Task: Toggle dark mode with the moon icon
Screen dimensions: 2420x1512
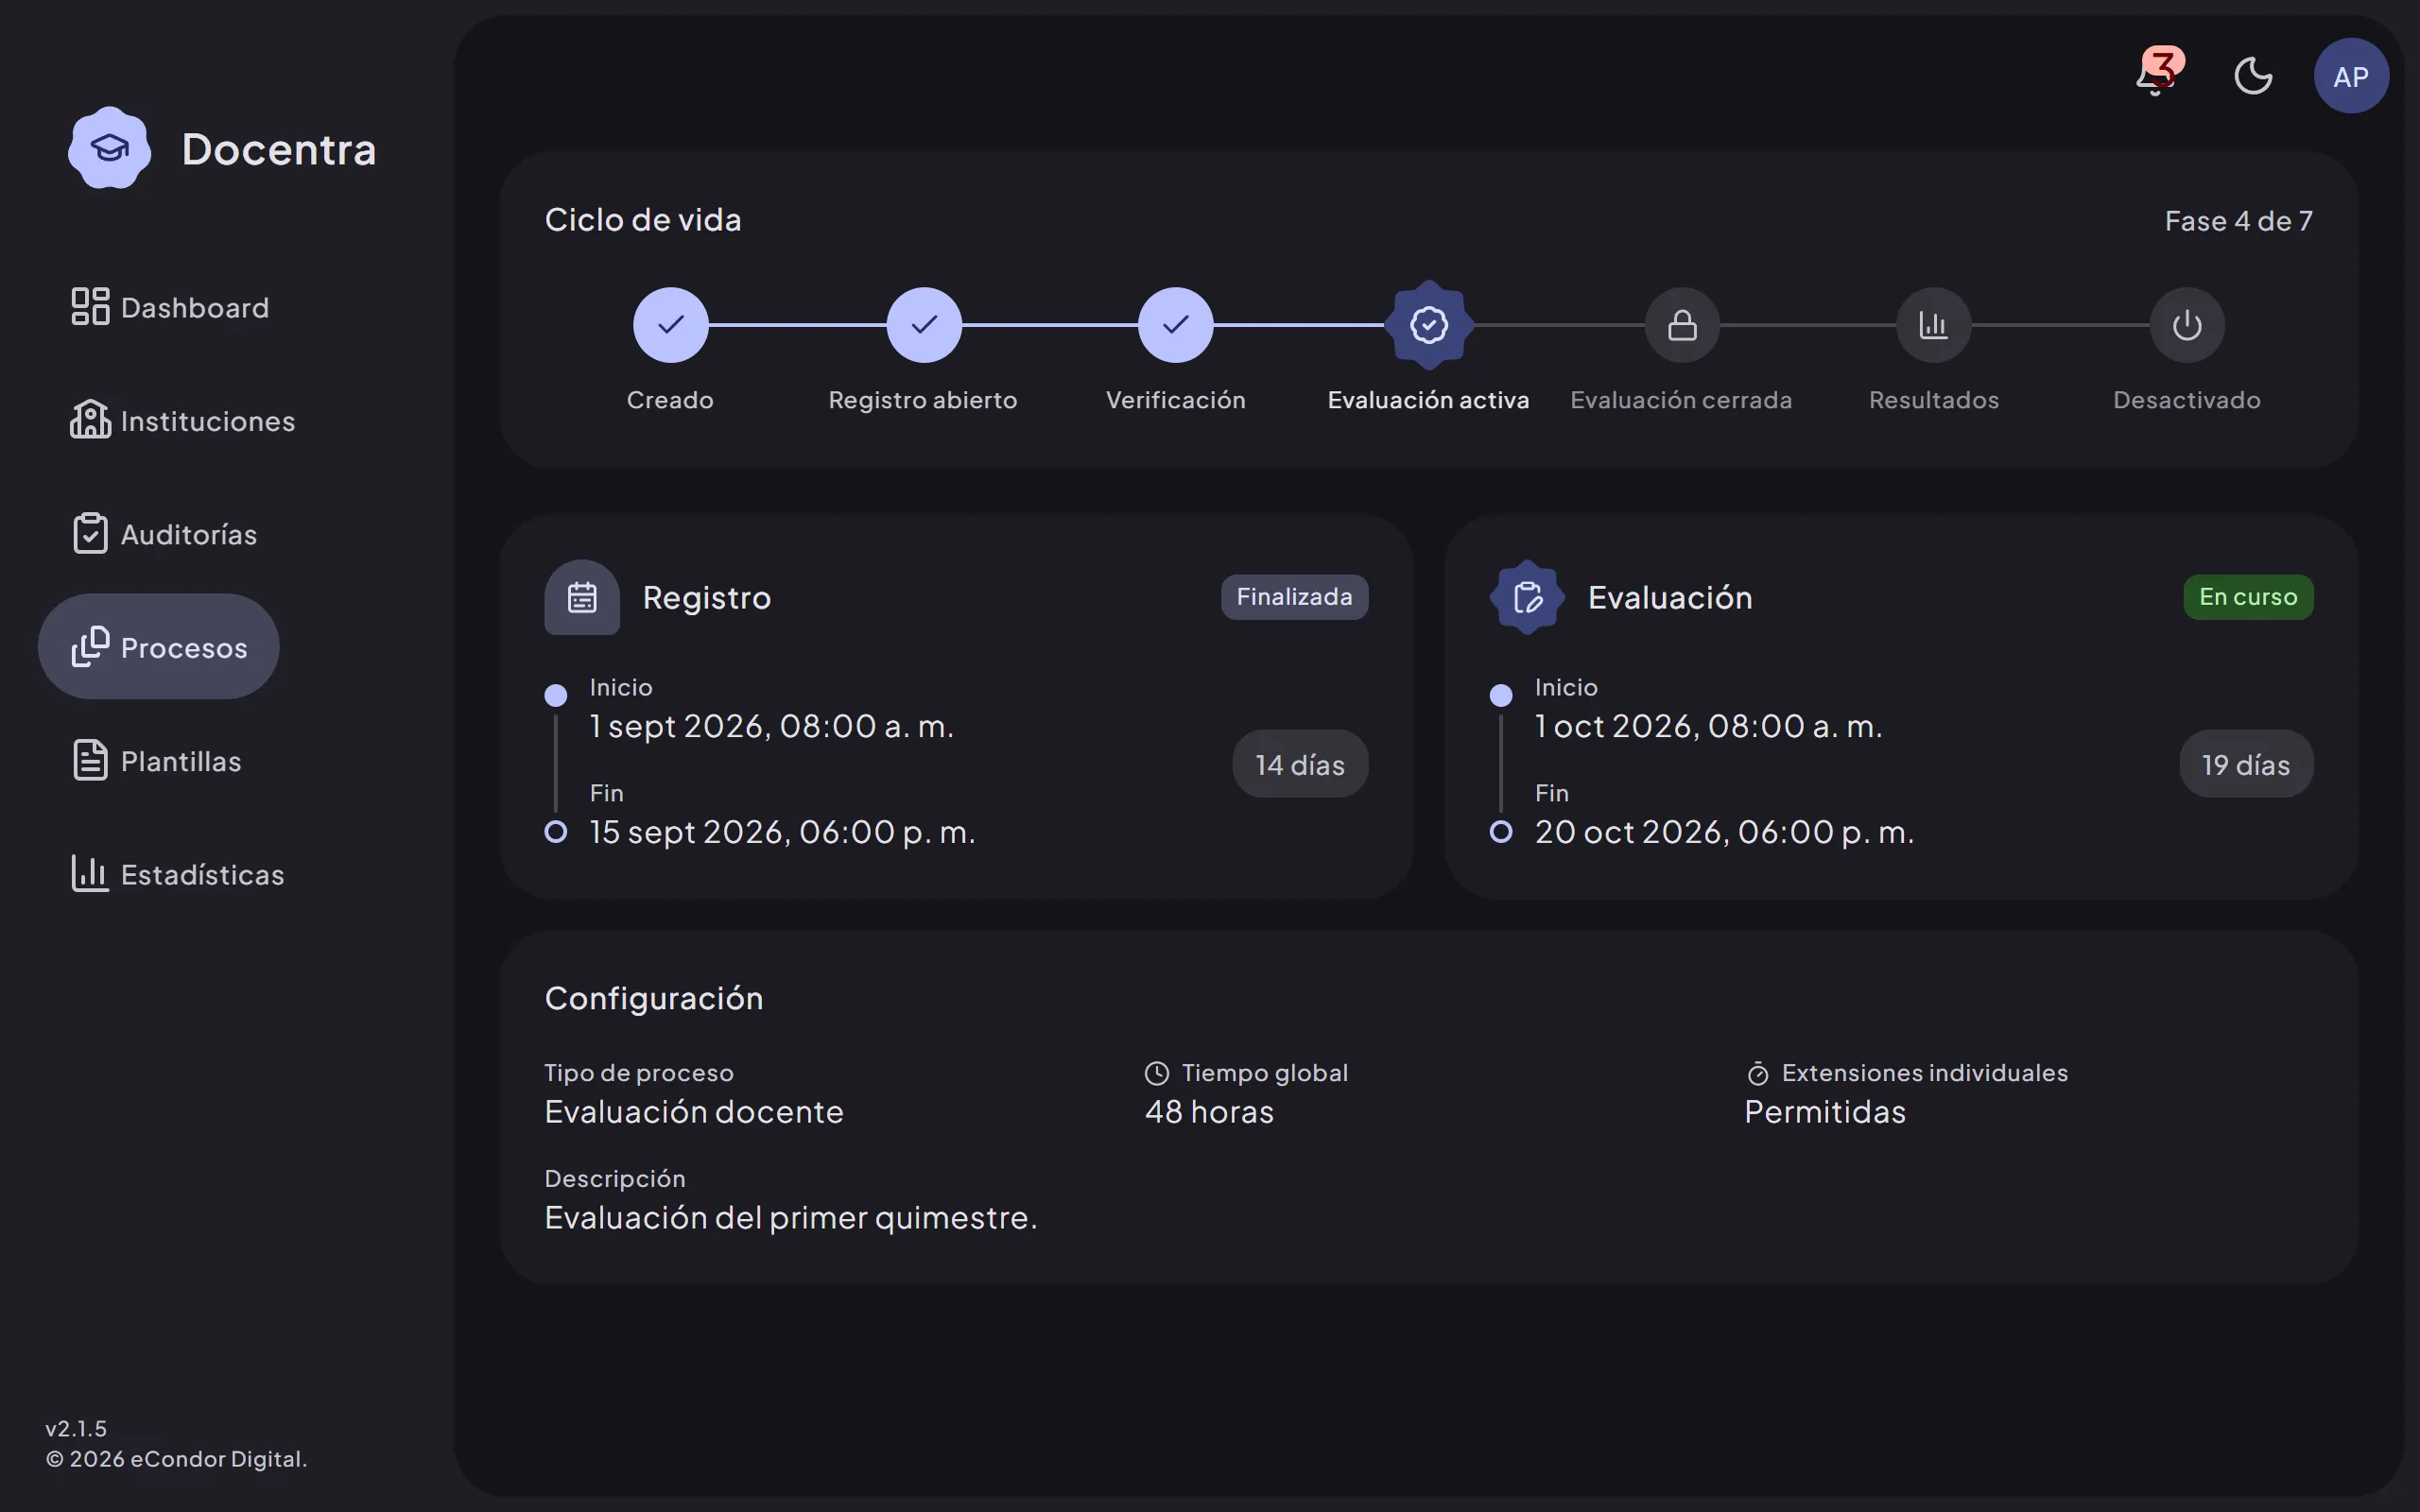Action: point(2253,76)
